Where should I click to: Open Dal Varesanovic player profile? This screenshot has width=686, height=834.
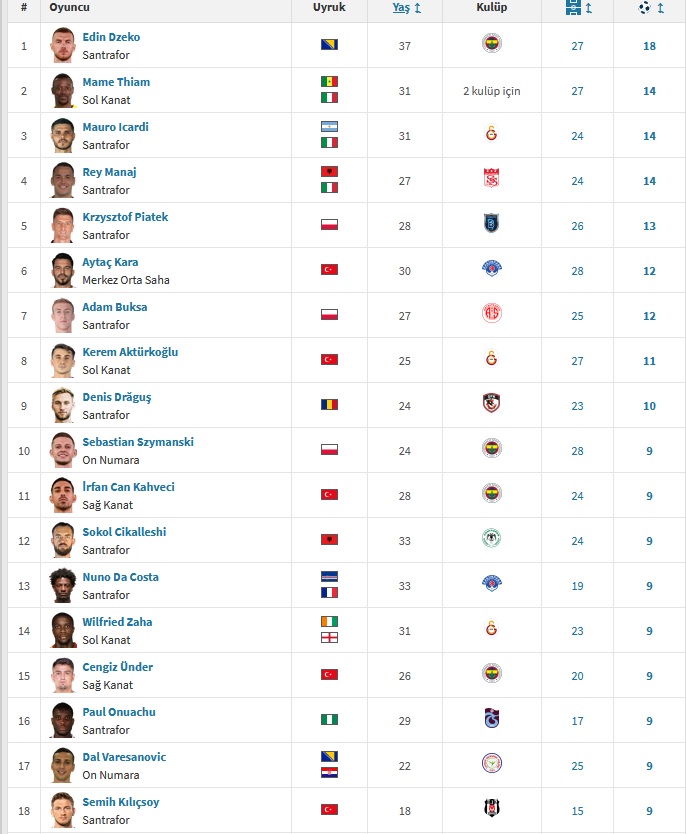click(124, 757)
